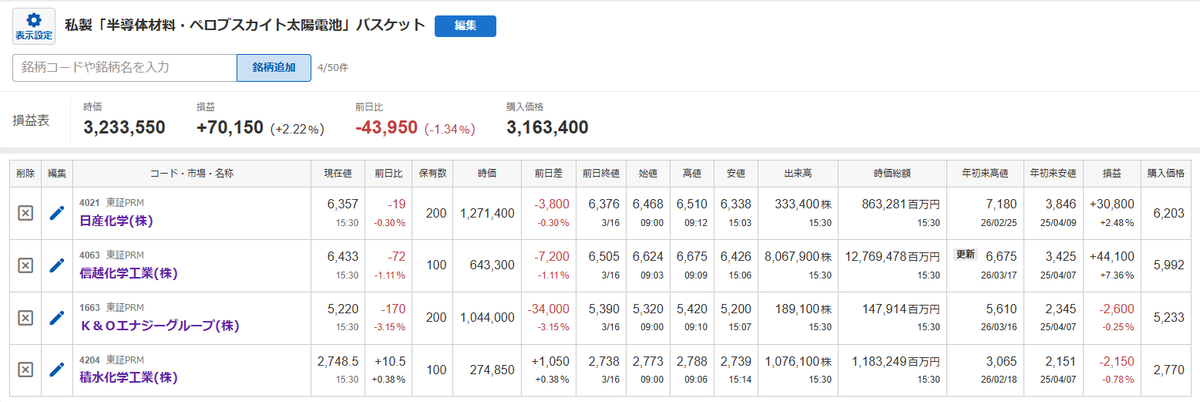Click the コード・市場・名称 column header
Viewport: 1200px width, 402px height.
pyautogui.click(x=192, y=173)
